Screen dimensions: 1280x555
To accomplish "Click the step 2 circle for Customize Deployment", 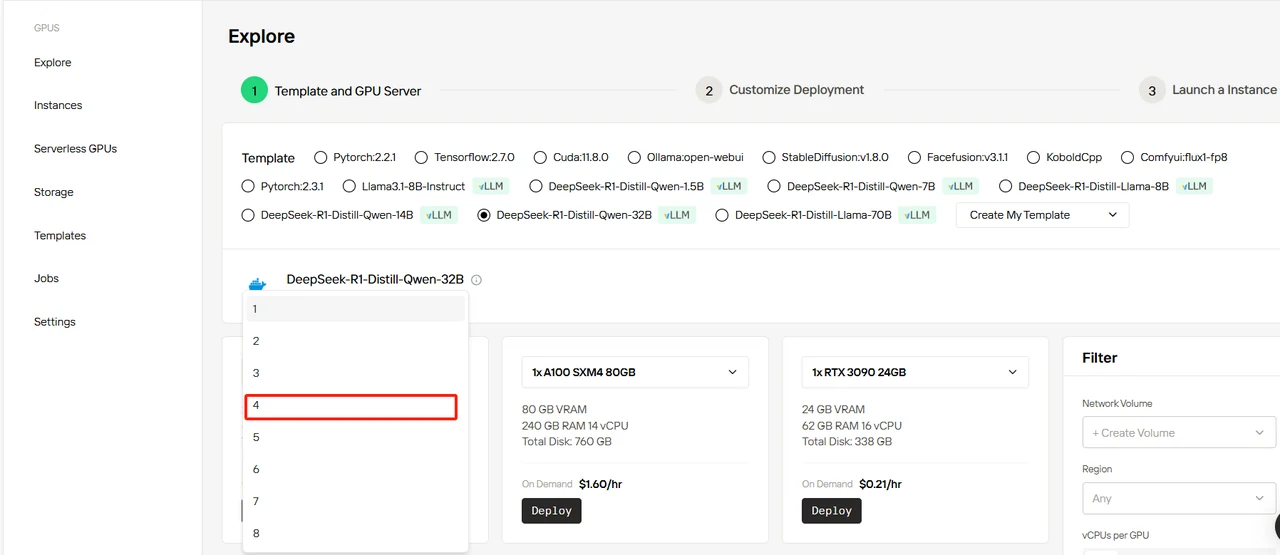I will (x=708, y=90).
